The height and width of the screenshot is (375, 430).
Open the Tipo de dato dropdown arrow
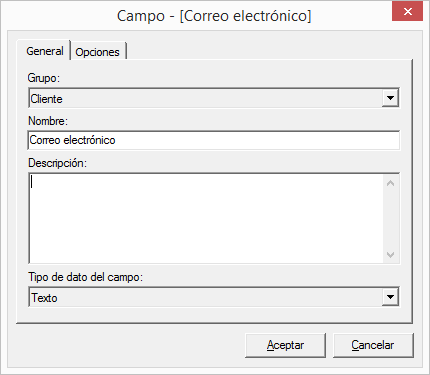pyautogui.click(x=390, y=297)
